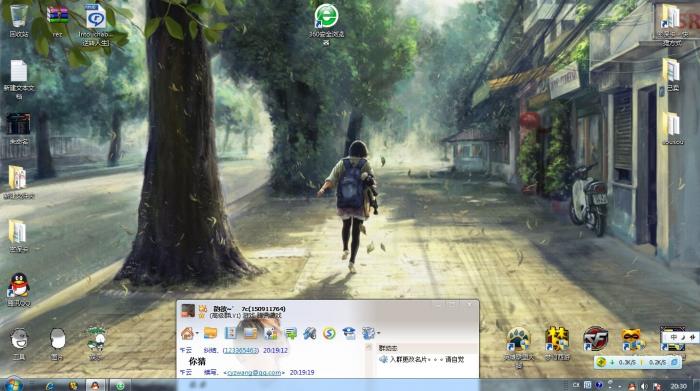Screen dimensions: 700x391
Task: Open group home house icon in QQ toolbar
Action: click(188, 333)
